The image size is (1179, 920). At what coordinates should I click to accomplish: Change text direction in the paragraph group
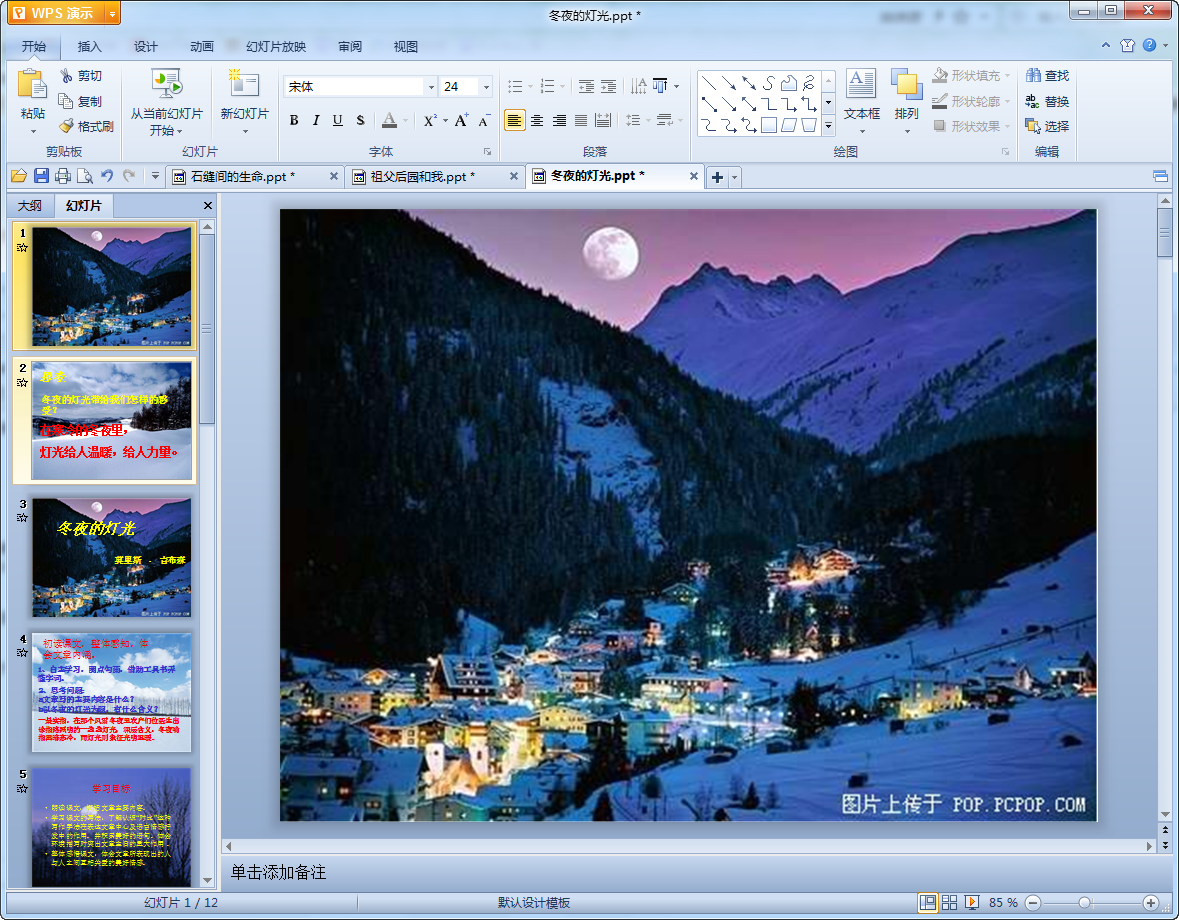pos(638,86)
